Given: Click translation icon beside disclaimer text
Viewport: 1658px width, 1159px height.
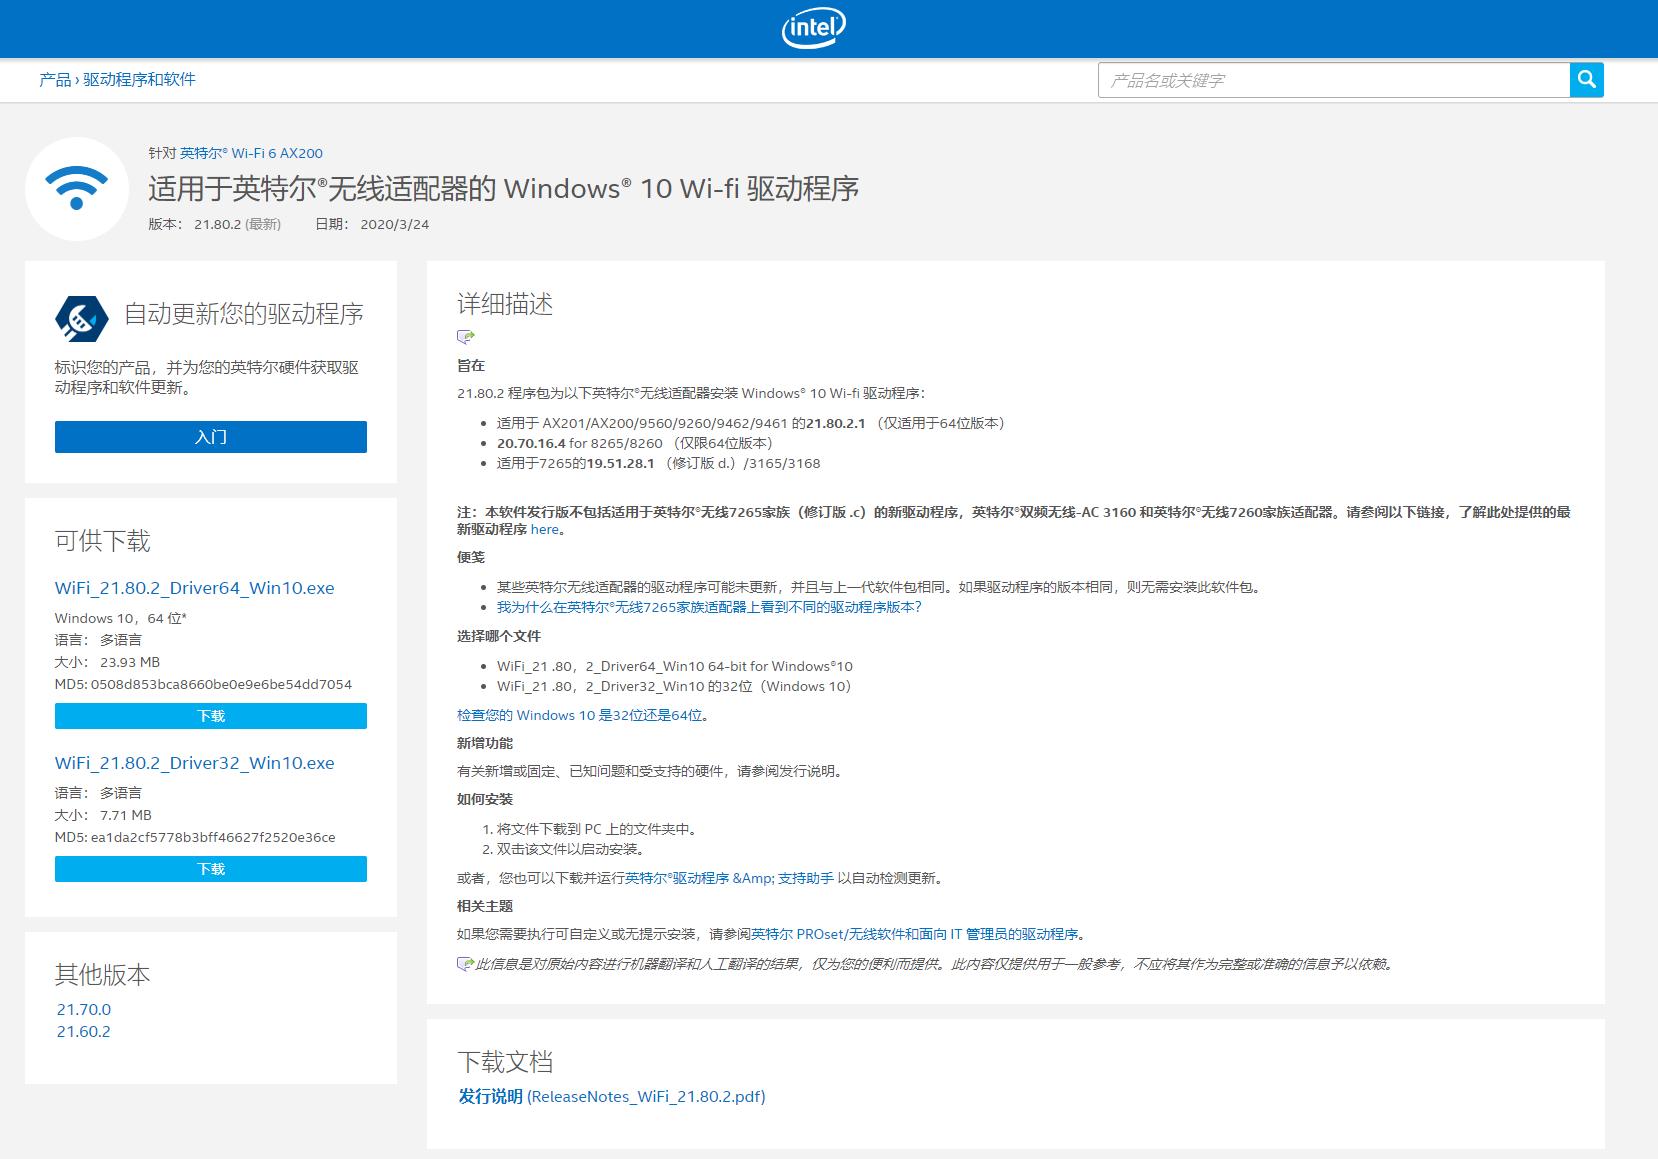Looking at the screenshot, I should coord(464,964).
